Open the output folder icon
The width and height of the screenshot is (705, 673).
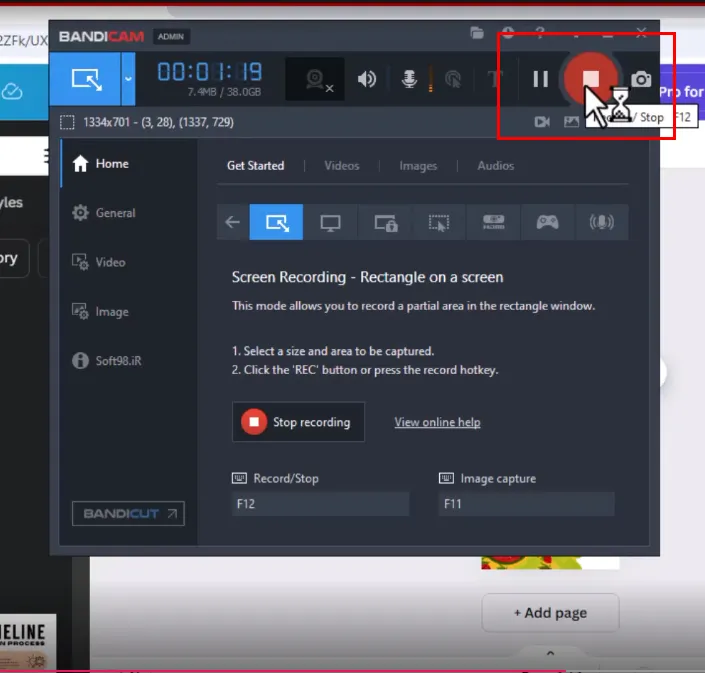pos(477,33)
